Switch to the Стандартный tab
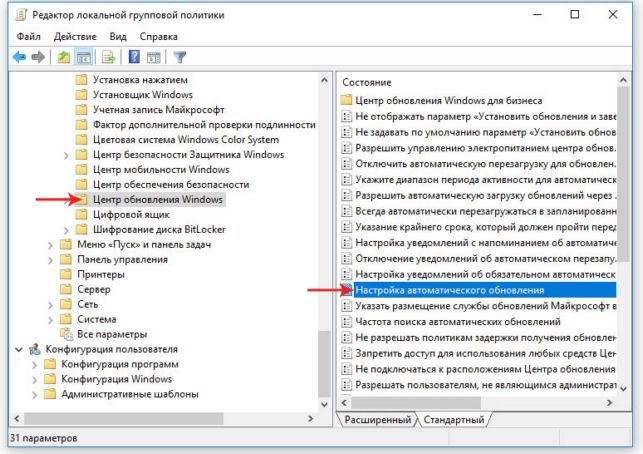The height and width of the screenshot is (454, 643). (x=454, y=420)
